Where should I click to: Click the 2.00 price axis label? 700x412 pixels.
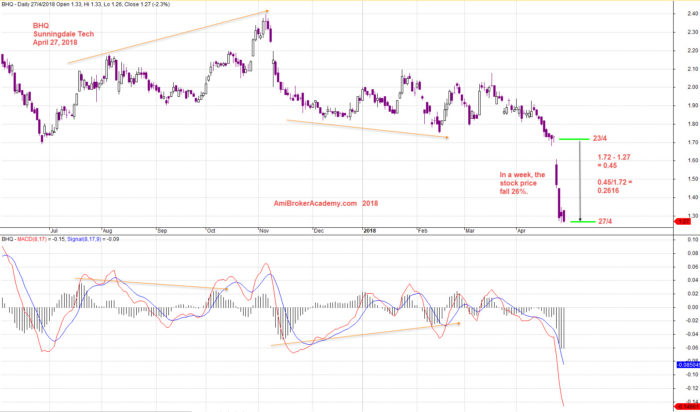click(691, 87)
